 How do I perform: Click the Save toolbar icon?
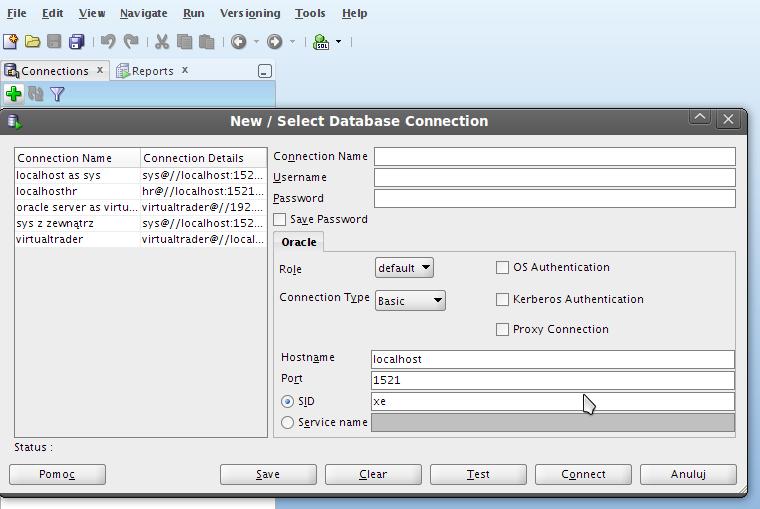pos(54,42)
